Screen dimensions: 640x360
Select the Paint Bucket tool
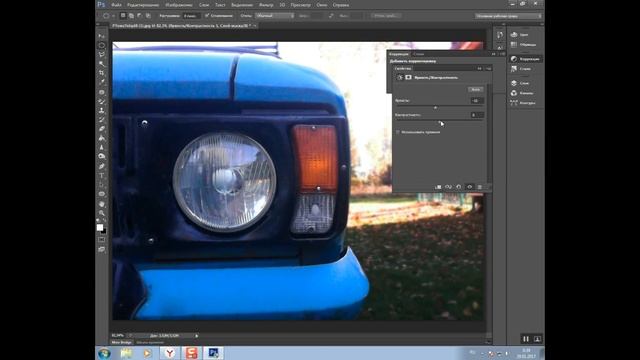tap(101, 138)
